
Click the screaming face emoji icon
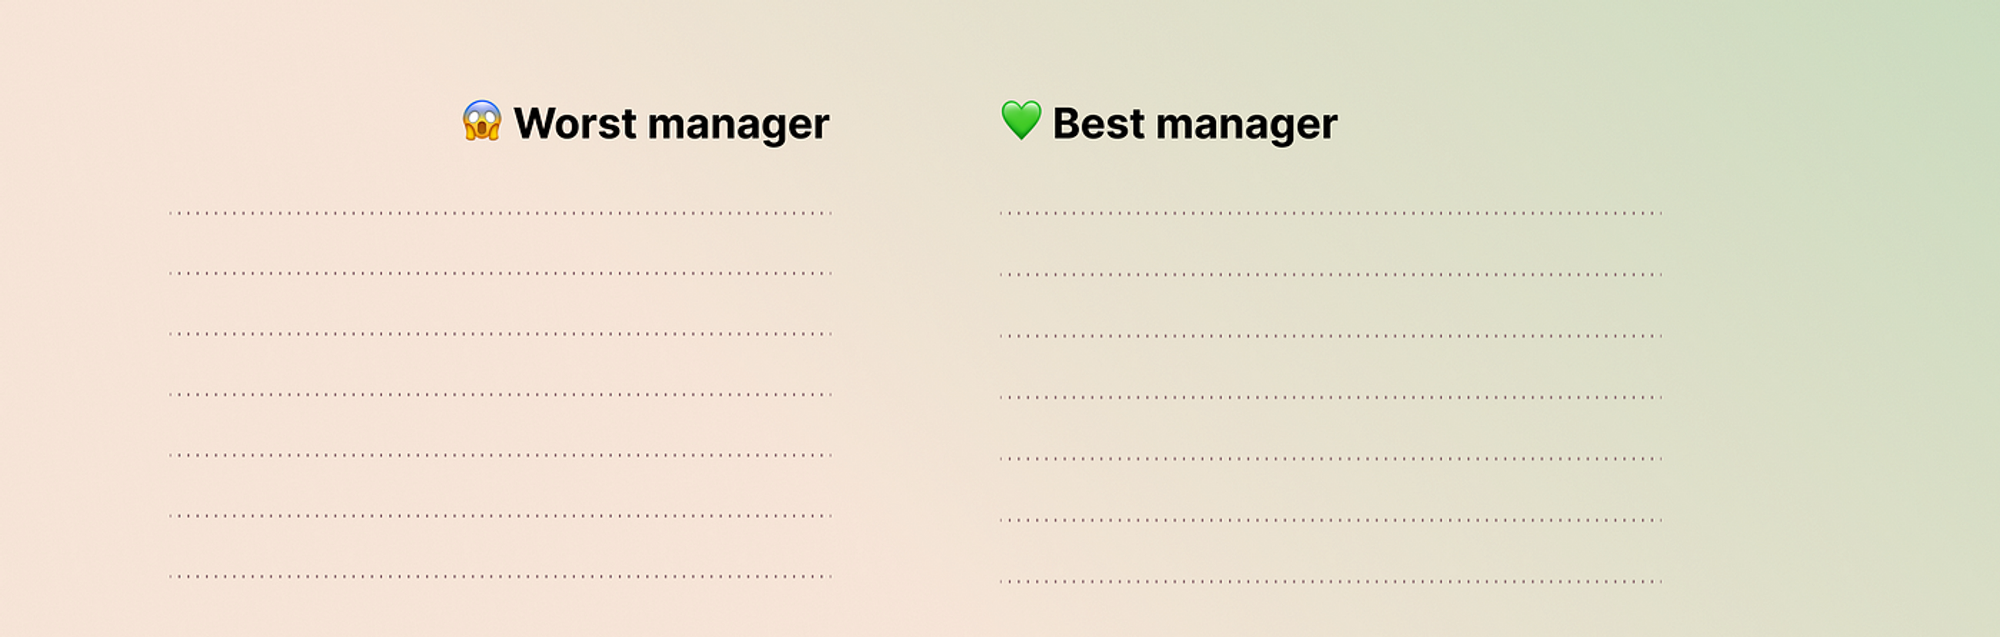point(482,121)
